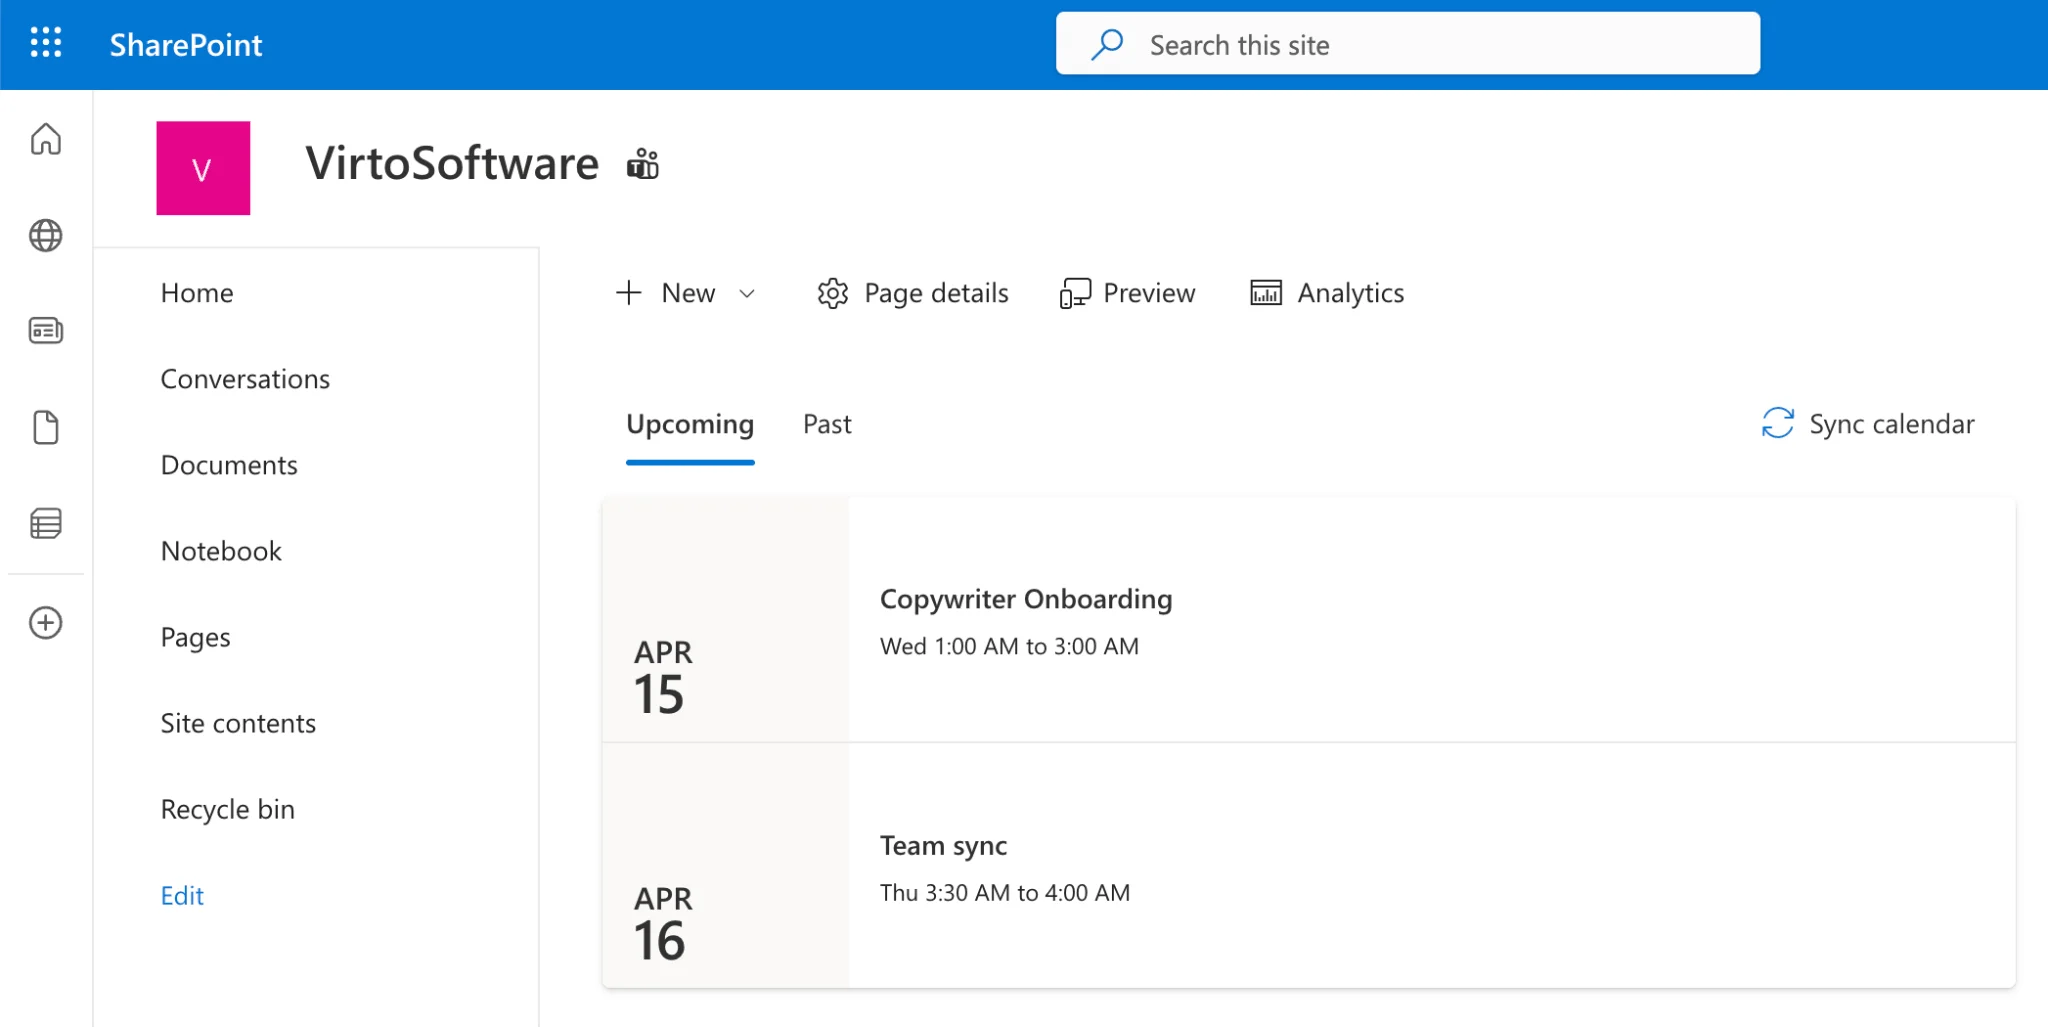Click the Thu 3:30 AM to 4:00 AM text
The image size is (2048, 1027).
(1005, 893)
